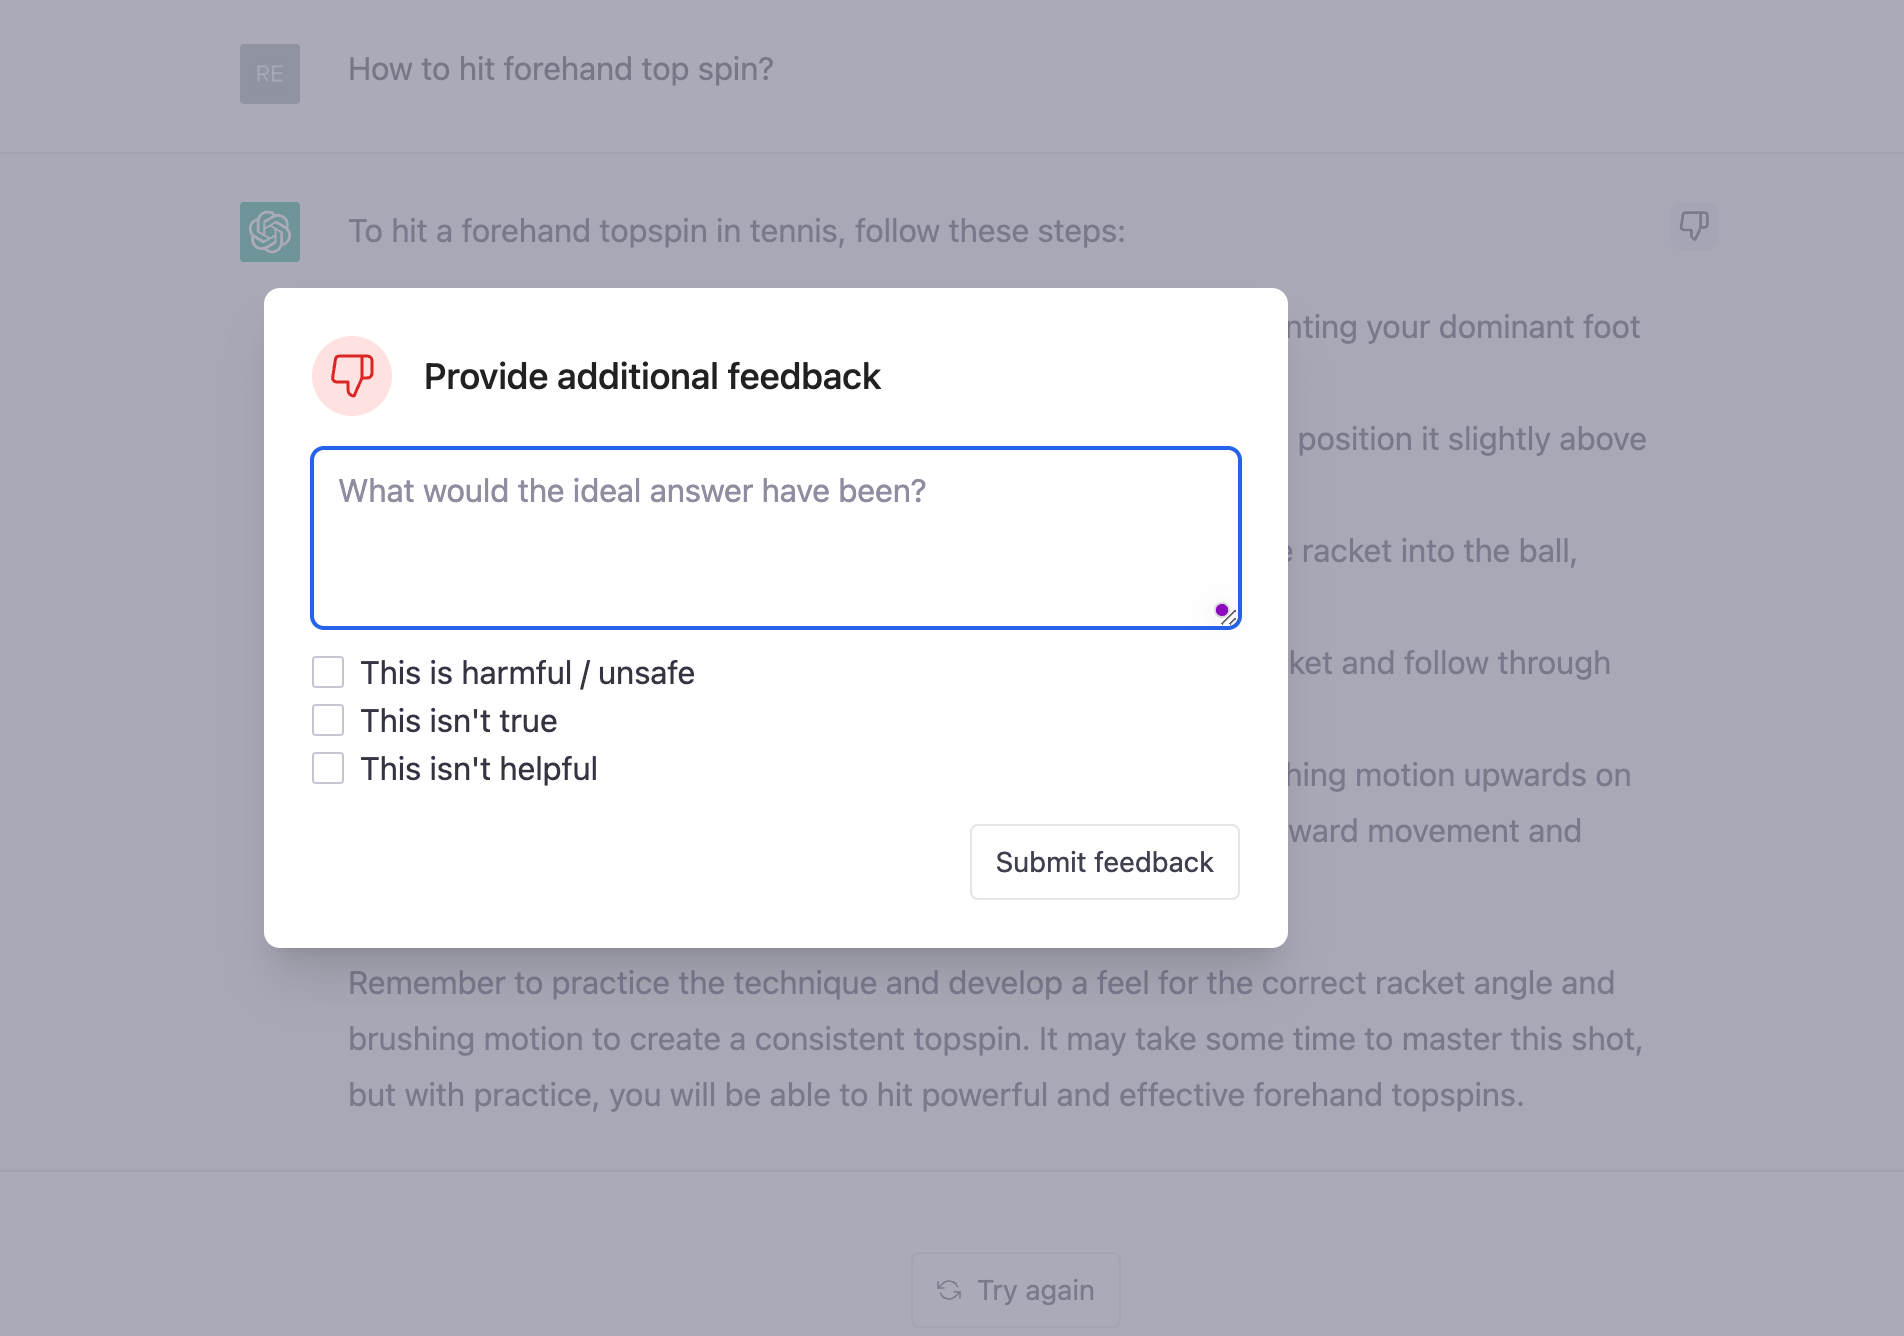The image size is (1904, 1336).
Task: Click the red thumbs-down icon in dialog header
Action: coord(352,376)
